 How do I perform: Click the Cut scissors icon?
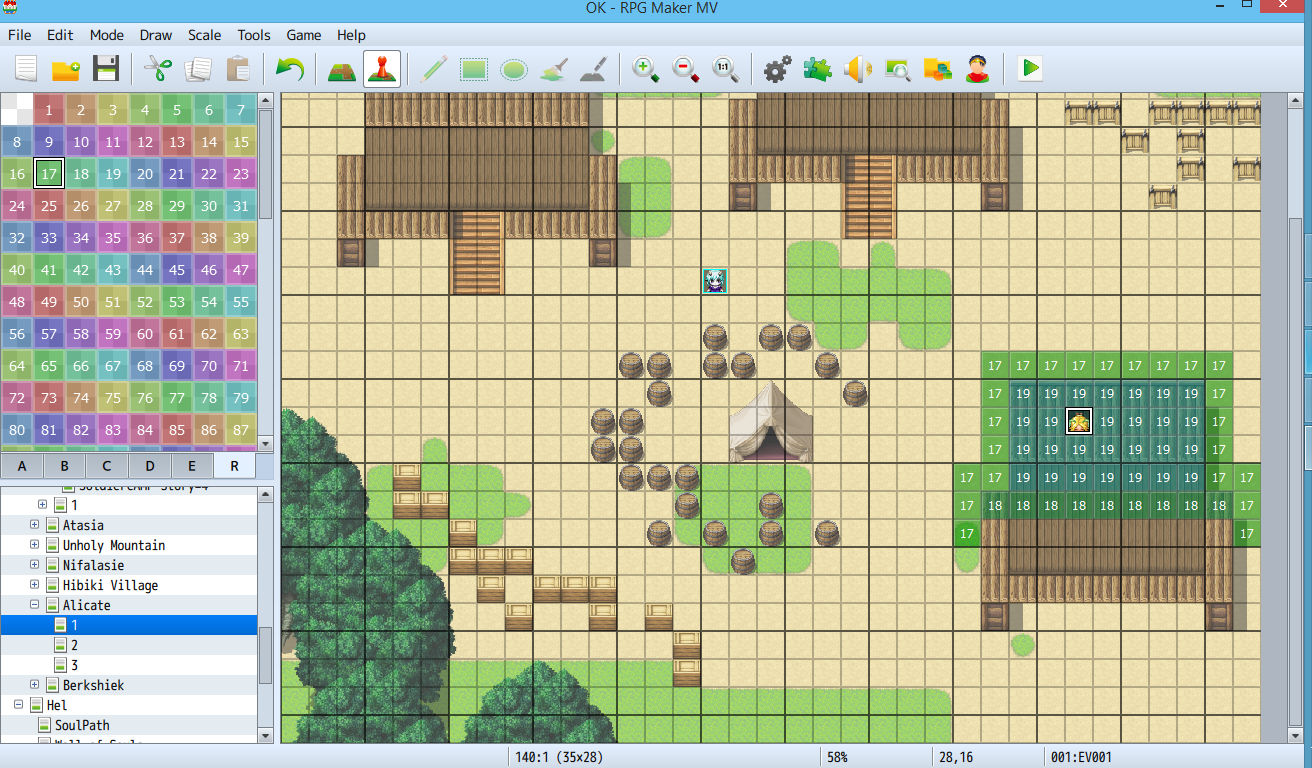tap(158, 69)
